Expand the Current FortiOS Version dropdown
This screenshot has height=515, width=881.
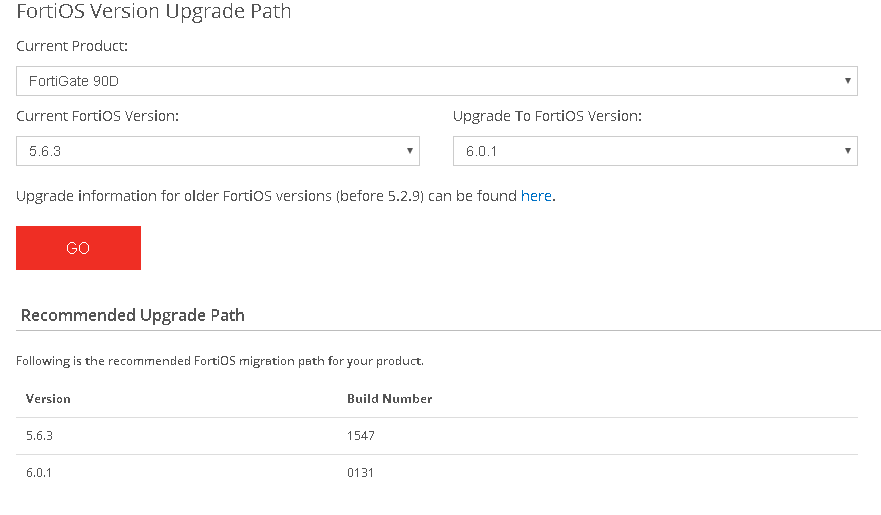(x=217, y=151)
